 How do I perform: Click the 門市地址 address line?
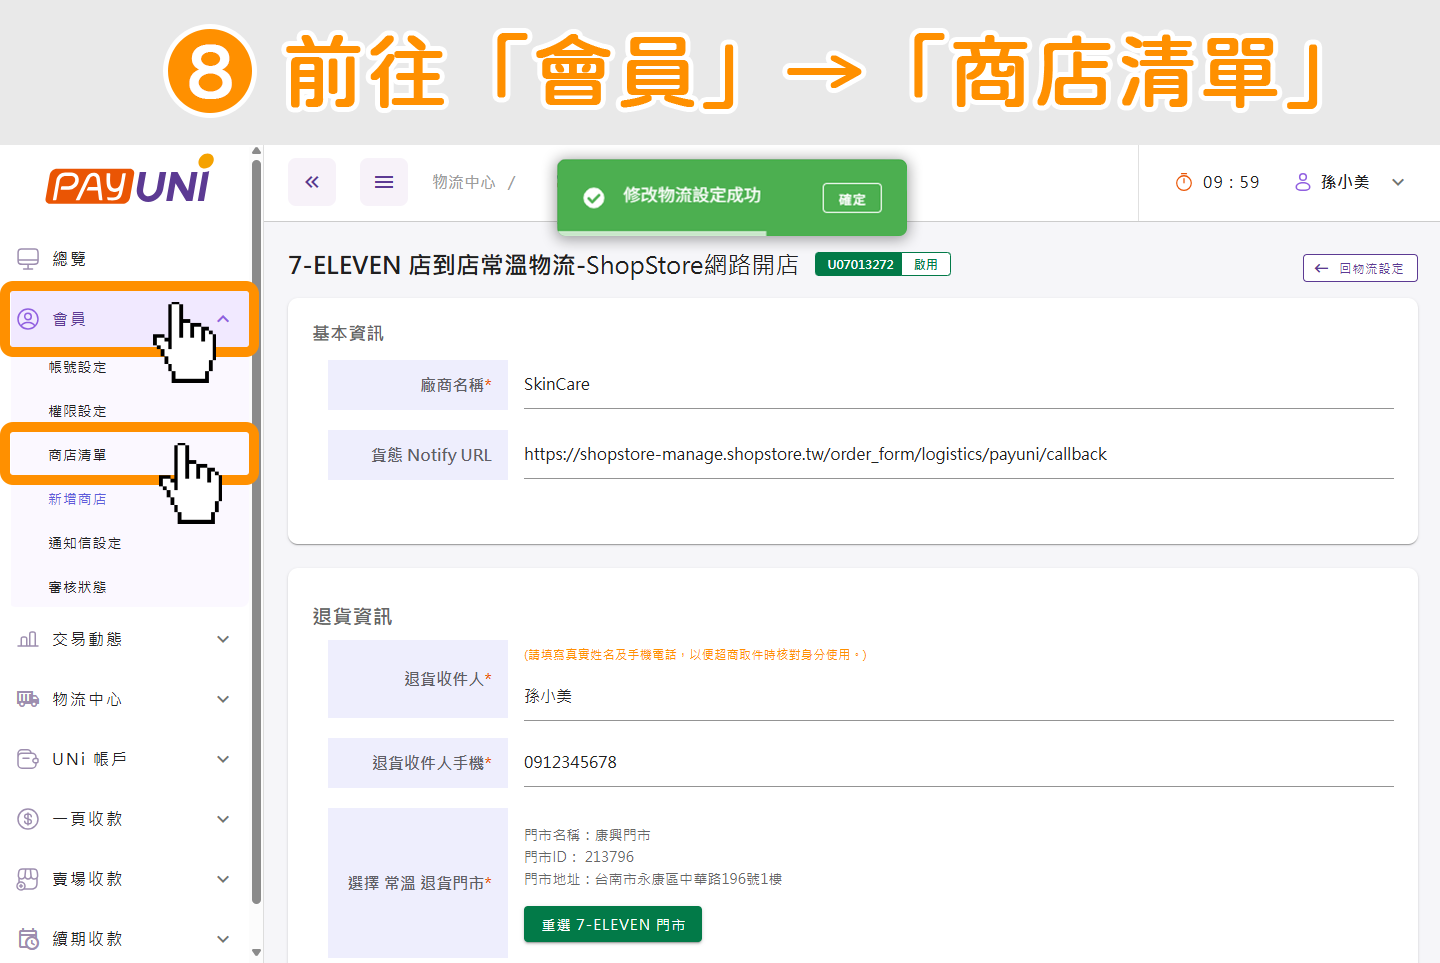[653, 879]
